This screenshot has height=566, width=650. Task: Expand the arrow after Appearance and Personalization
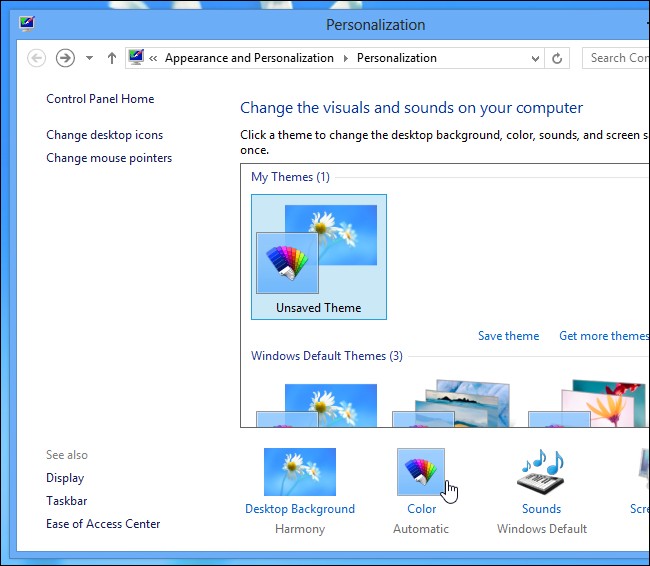(346, 58)
